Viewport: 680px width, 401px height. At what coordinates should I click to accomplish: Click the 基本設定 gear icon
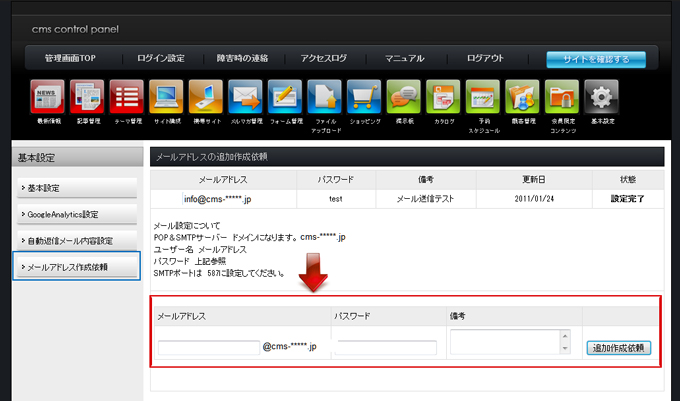click(x=600, y=97)
